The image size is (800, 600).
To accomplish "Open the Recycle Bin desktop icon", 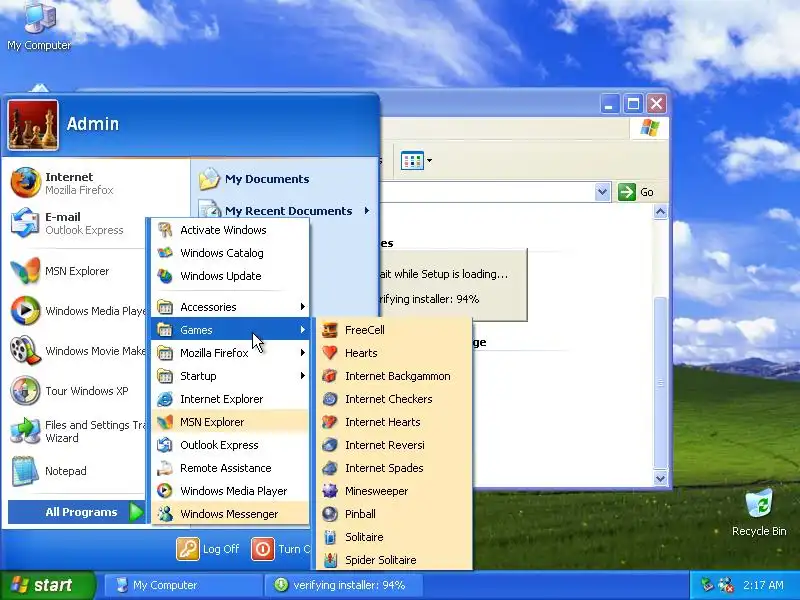I will pyautogui.click(x=759, y=513).
